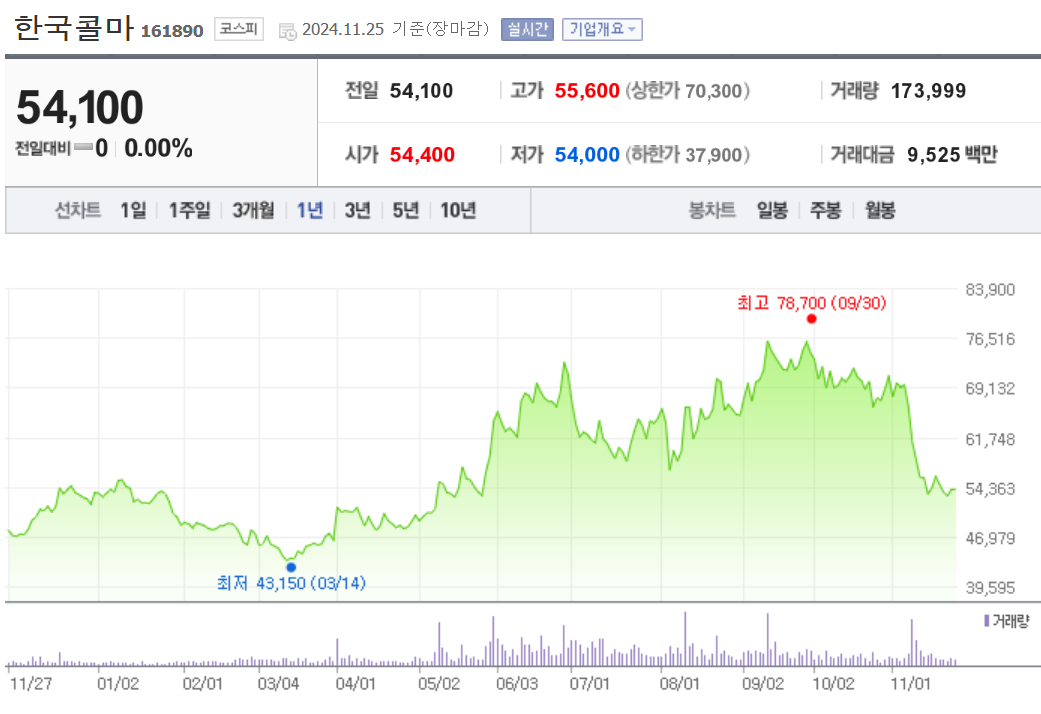Click the 시가 value 54,400
This screenshot has width=1041, height=714.
click(x=422, y=155)
